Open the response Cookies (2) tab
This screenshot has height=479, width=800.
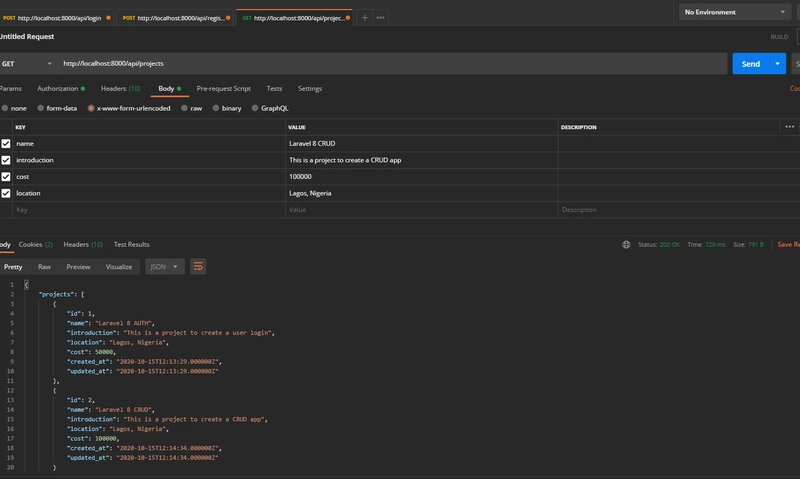click(36, 244)
